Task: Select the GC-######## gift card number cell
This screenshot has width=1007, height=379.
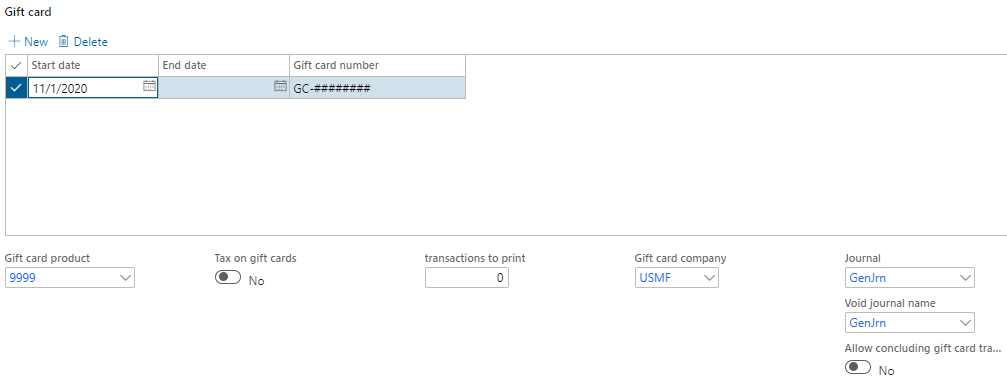Action: 378,88
